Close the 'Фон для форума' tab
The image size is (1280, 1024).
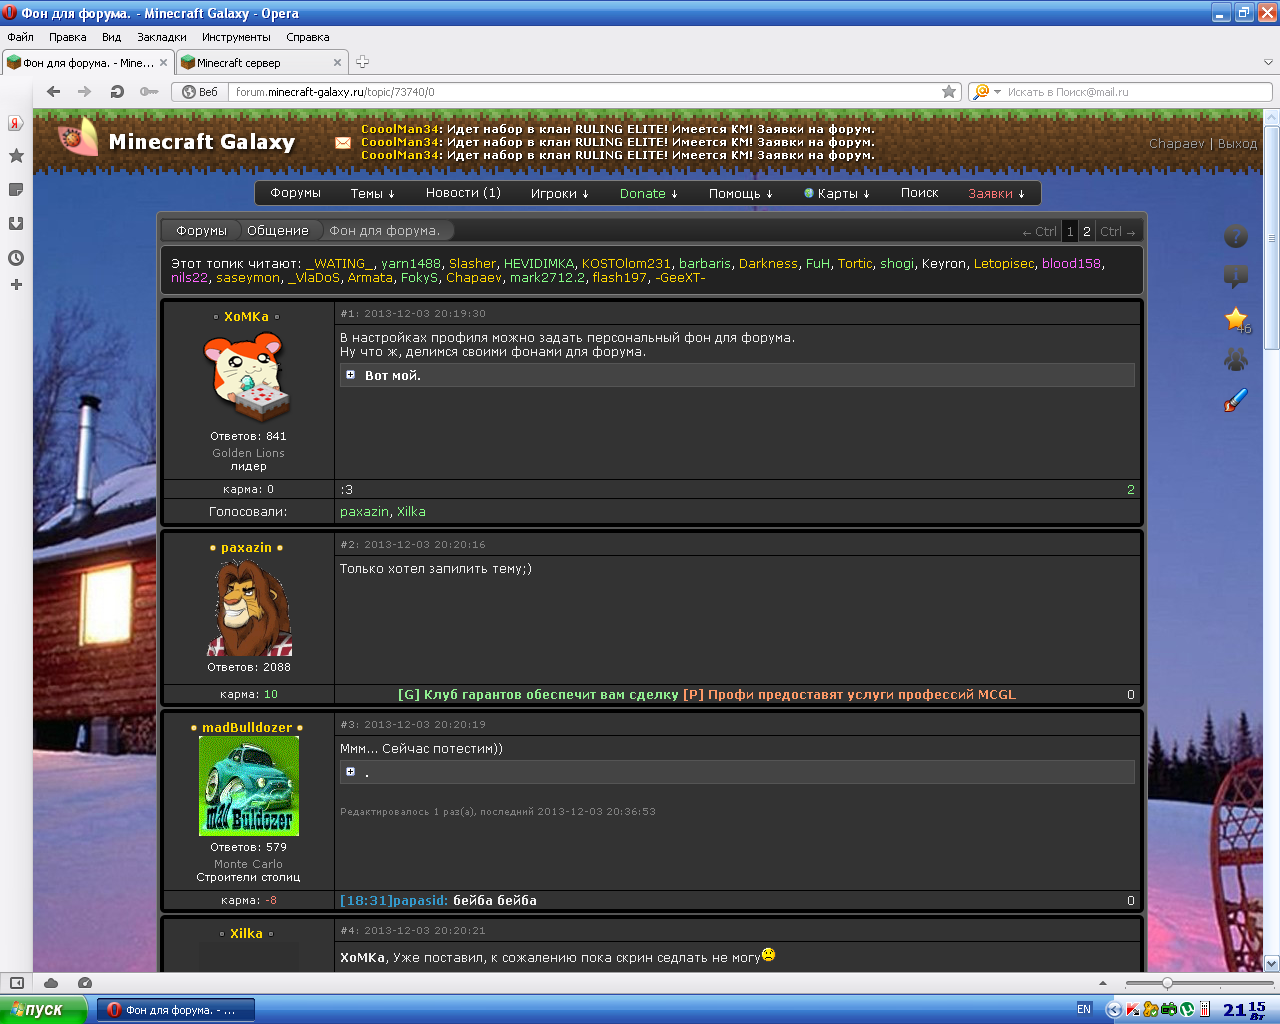164,62
